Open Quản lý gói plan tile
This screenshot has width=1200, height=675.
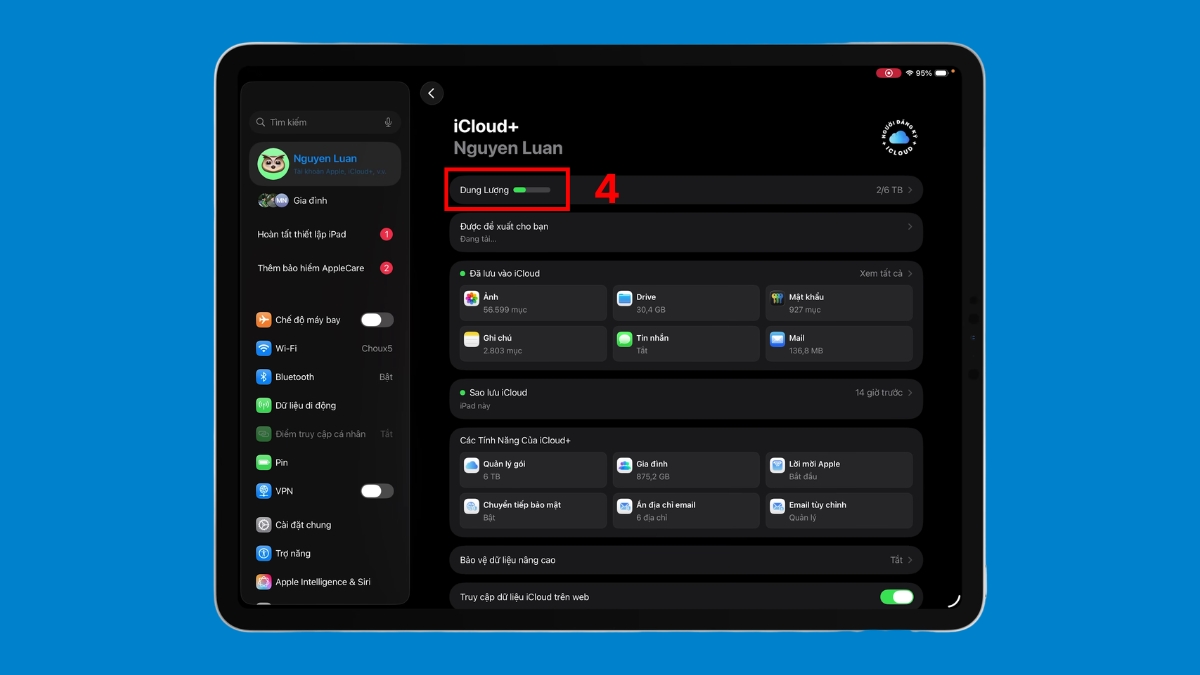click(x=534, y=470)
